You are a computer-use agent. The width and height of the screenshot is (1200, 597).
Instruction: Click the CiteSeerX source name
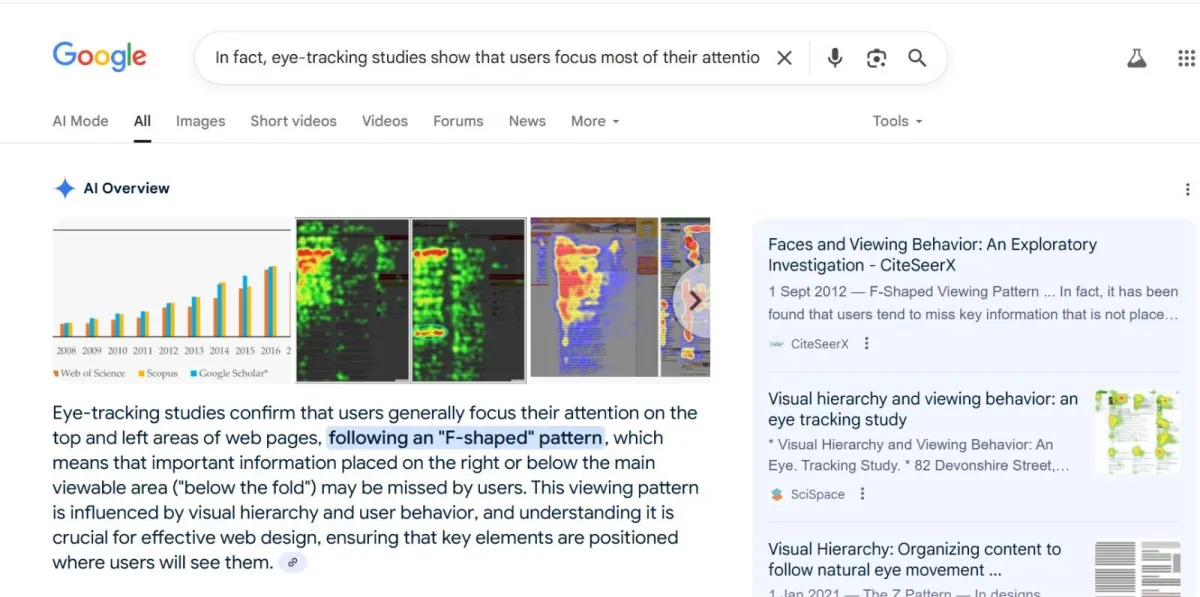click(820, 343)
